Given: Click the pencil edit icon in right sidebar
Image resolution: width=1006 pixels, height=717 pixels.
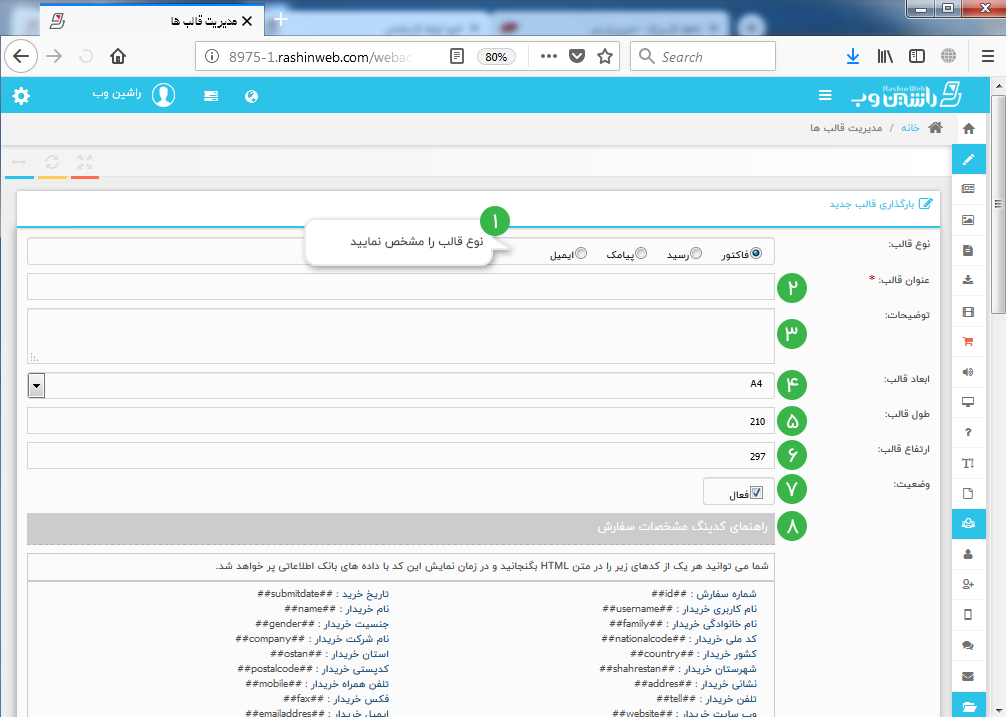Looking at the screenshot, I should [969, 159].
